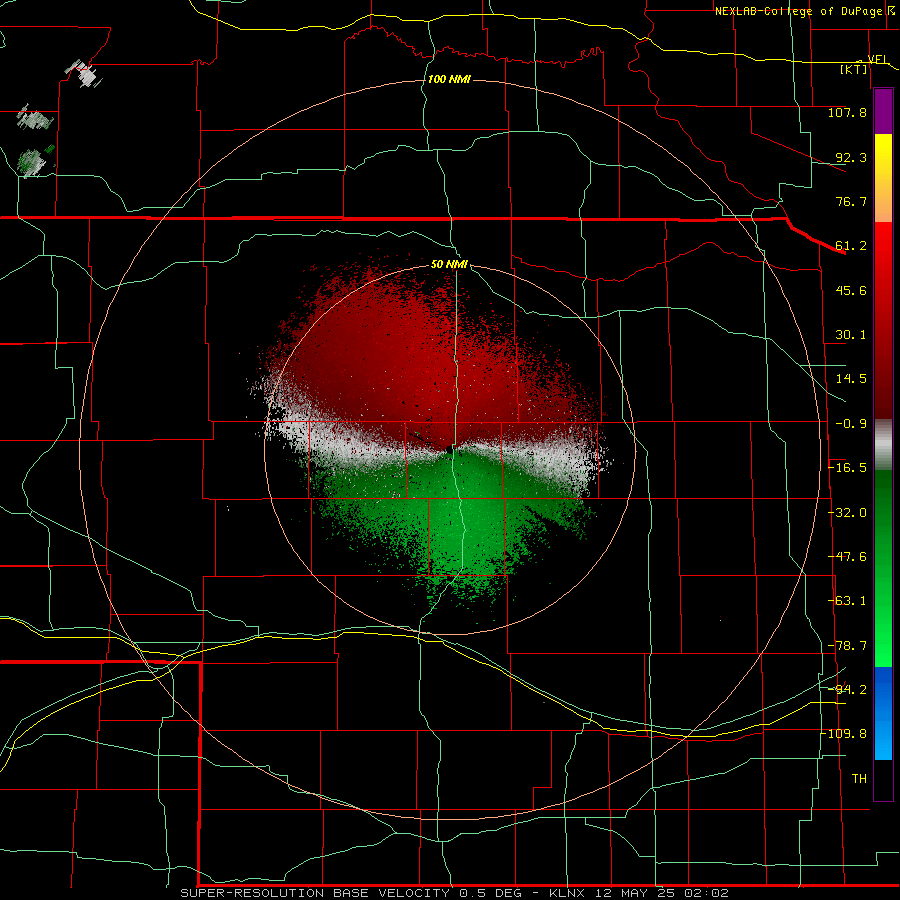
Task: Click the -63.1 scale value
Action: [x=847, y=601]
